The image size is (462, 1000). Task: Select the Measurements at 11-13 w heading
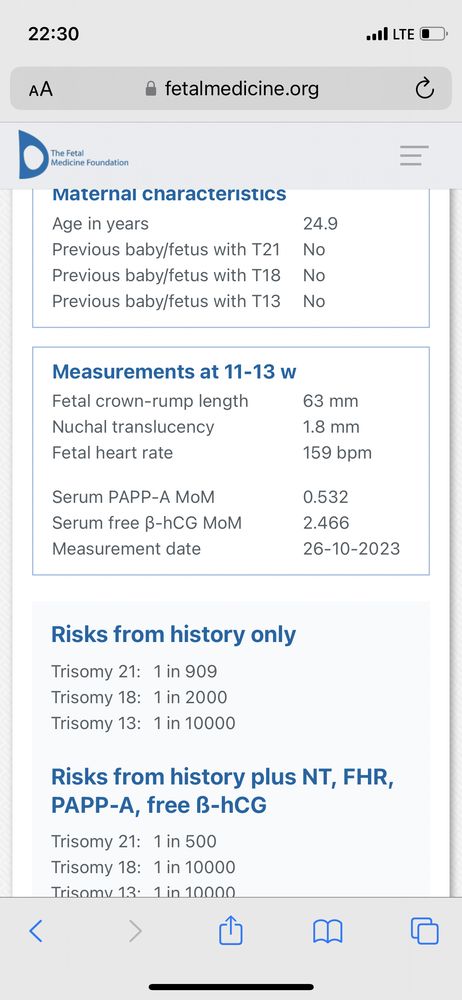tap(174, 372)
